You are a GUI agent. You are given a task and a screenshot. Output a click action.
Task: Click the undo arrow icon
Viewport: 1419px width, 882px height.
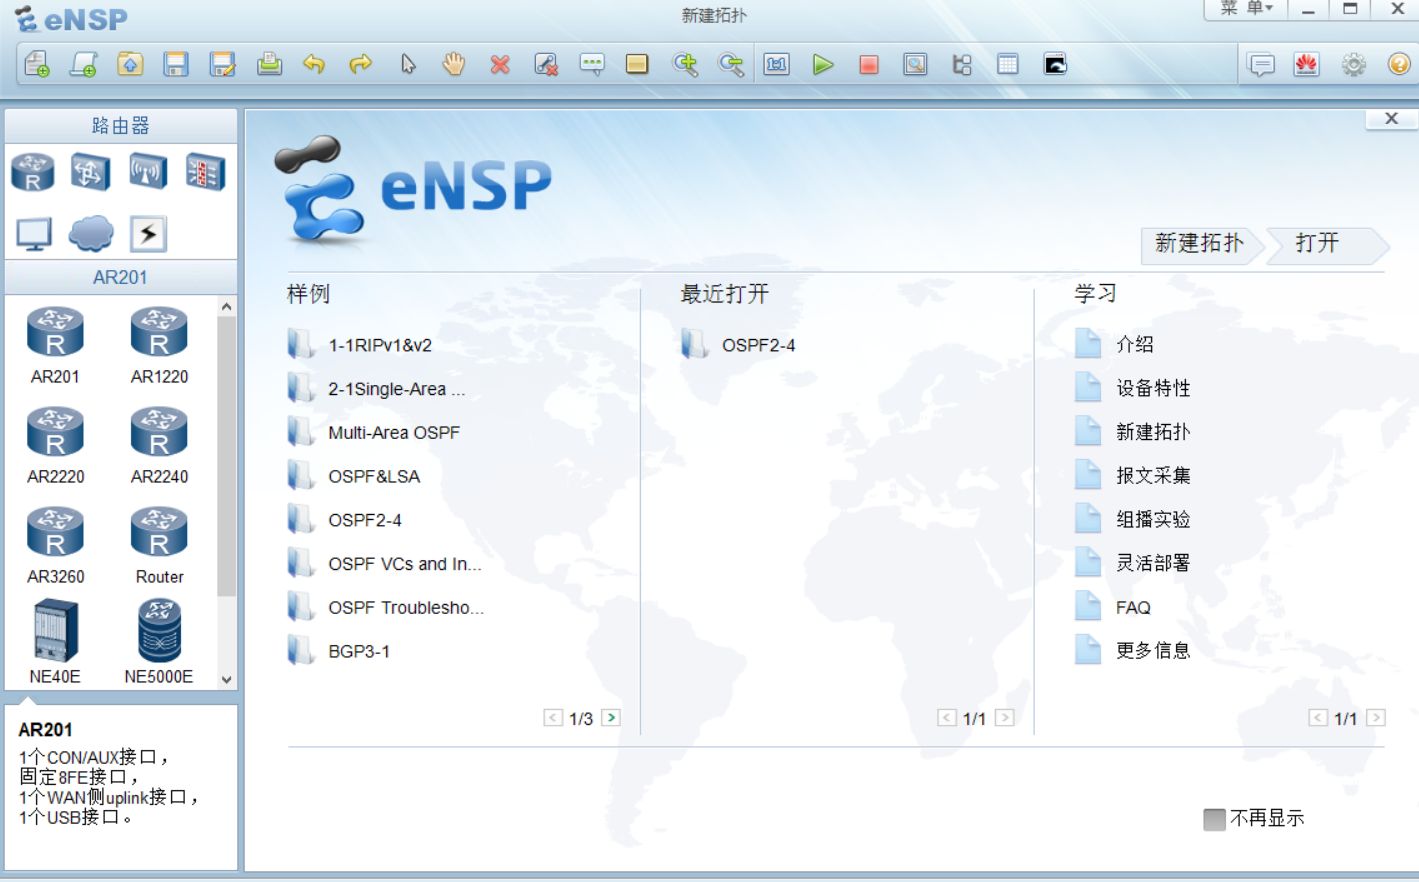click(314, 65)
